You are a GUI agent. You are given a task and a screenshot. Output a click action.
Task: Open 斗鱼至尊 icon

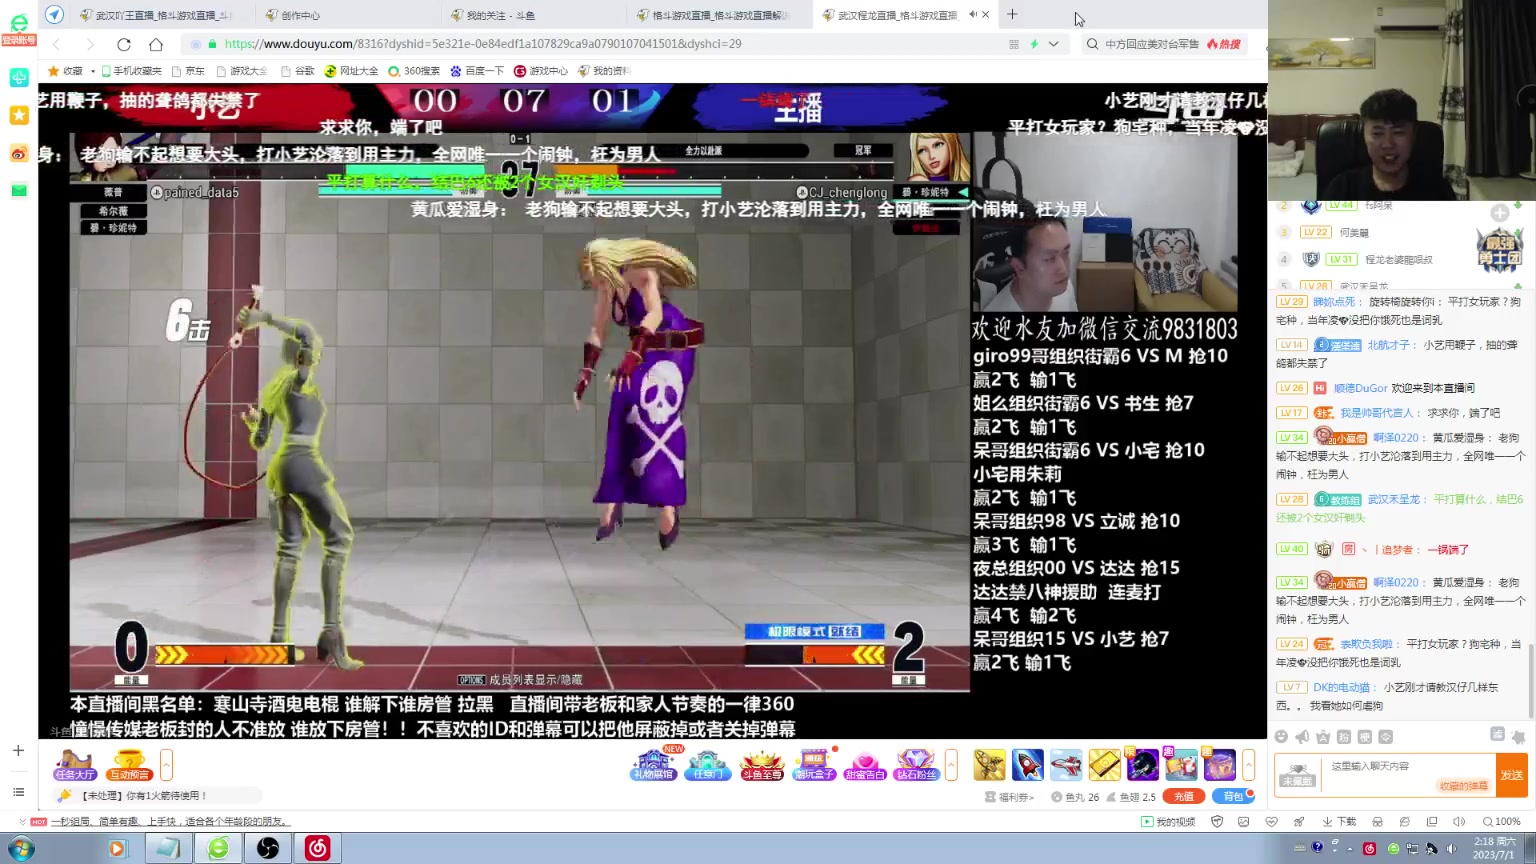pyautogui.click(x=761, y=765)
